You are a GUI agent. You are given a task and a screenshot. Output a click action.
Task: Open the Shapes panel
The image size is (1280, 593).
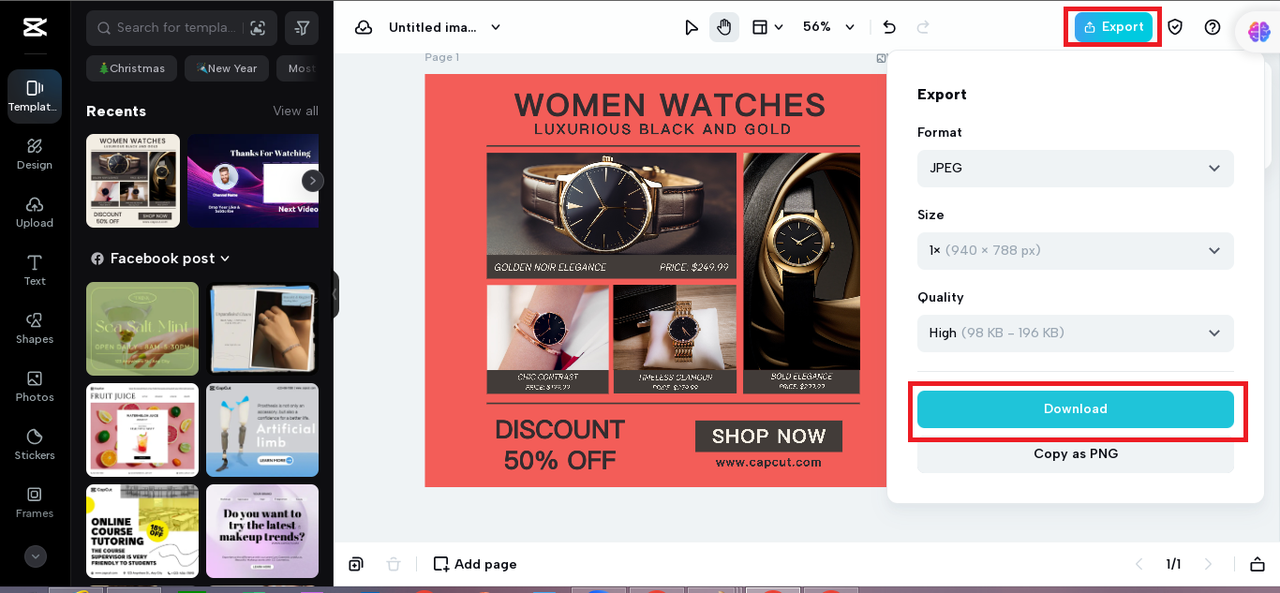click(35, 328)
